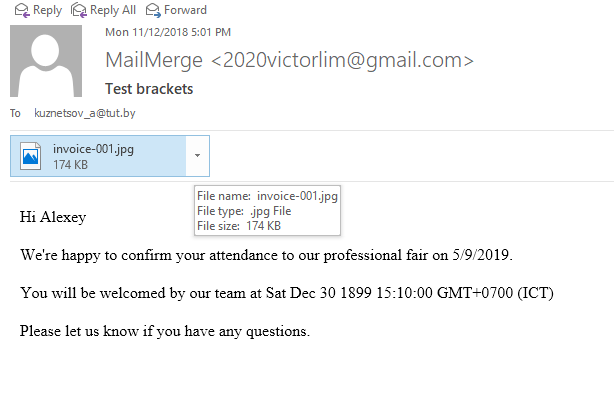
Task: Click the Reply envelope icon
Action: point(22,10)
